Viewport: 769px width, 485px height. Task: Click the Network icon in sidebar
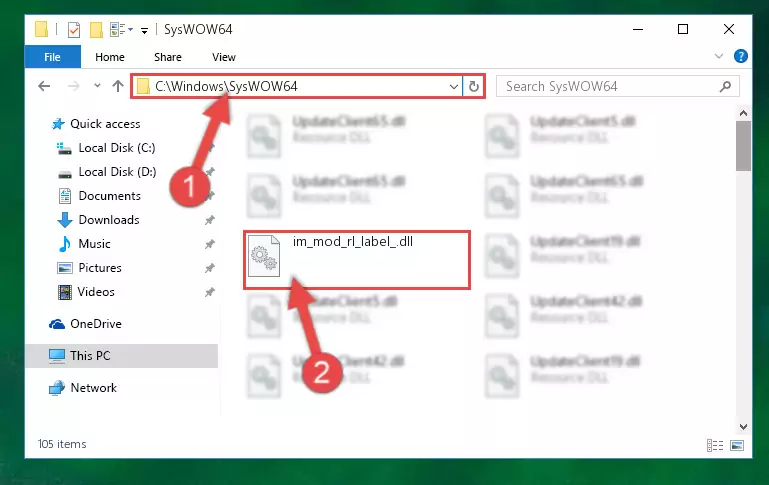point(57,388)
